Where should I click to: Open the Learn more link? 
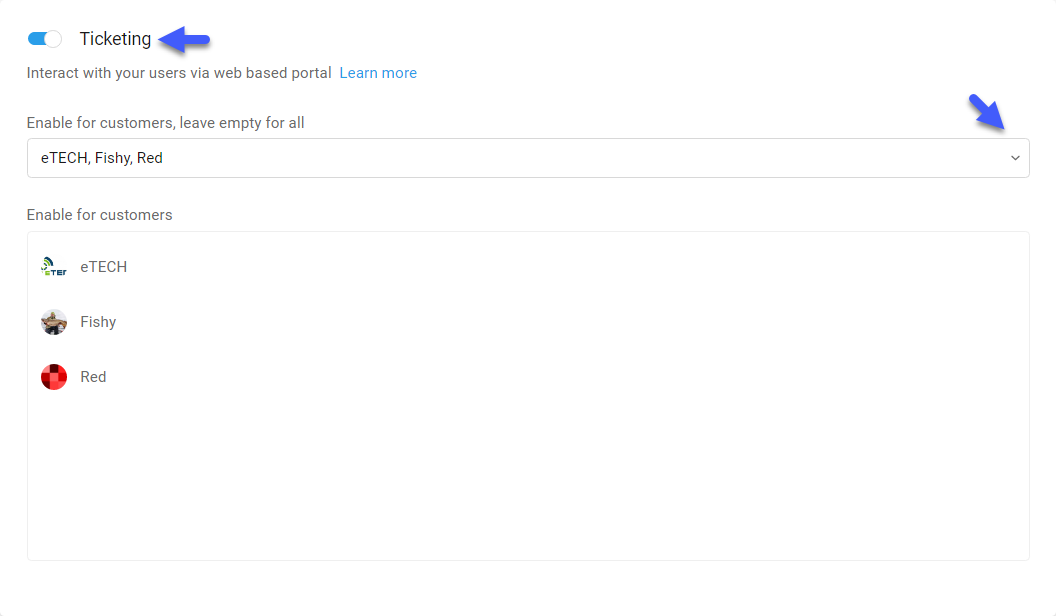point(378,73)
